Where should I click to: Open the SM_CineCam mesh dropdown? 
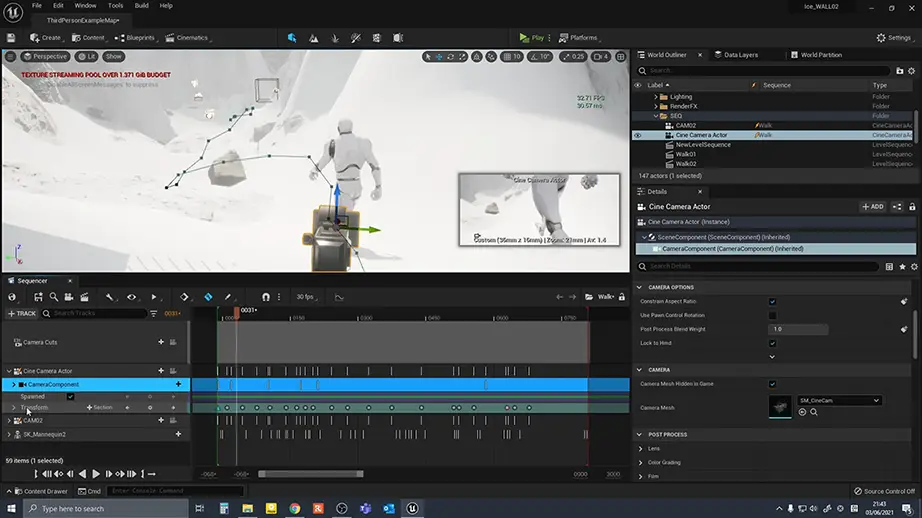pyautogui.click(x=838, y=401)
